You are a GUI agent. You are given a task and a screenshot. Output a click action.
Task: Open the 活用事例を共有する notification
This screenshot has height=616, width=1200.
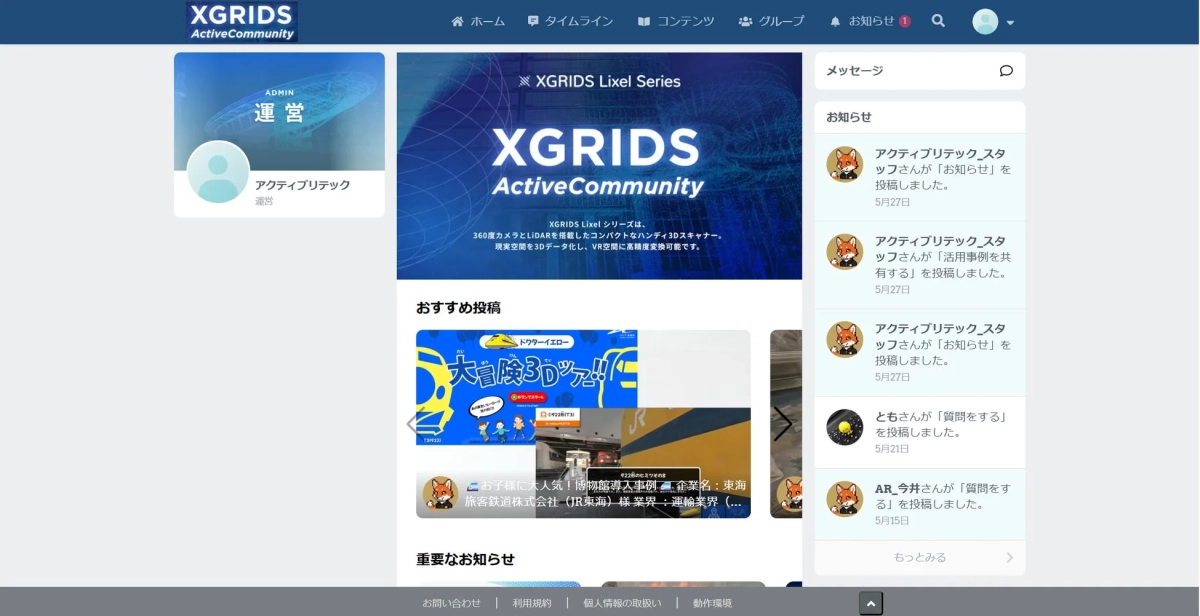coord(920,265)
